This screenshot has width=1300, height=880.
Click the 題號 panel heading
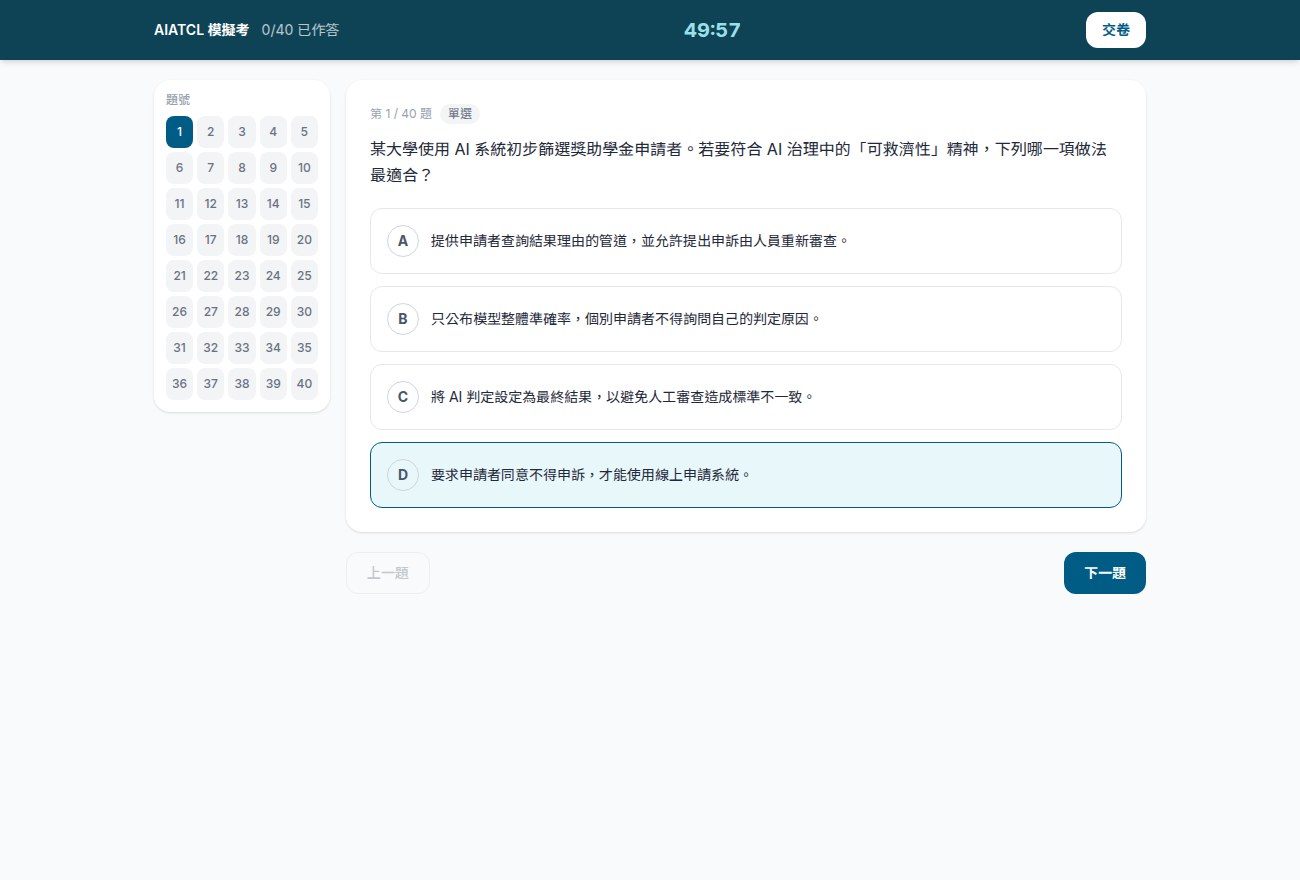(x=178, y=100)
